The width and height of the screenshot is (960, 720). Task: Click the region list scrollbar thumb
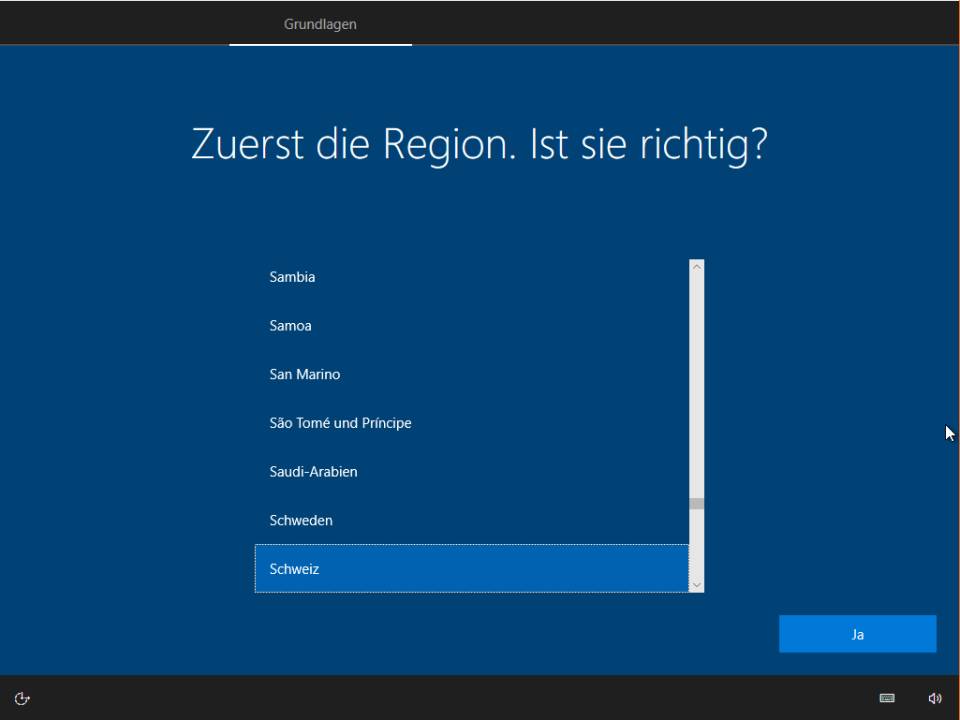pos(697,504)
